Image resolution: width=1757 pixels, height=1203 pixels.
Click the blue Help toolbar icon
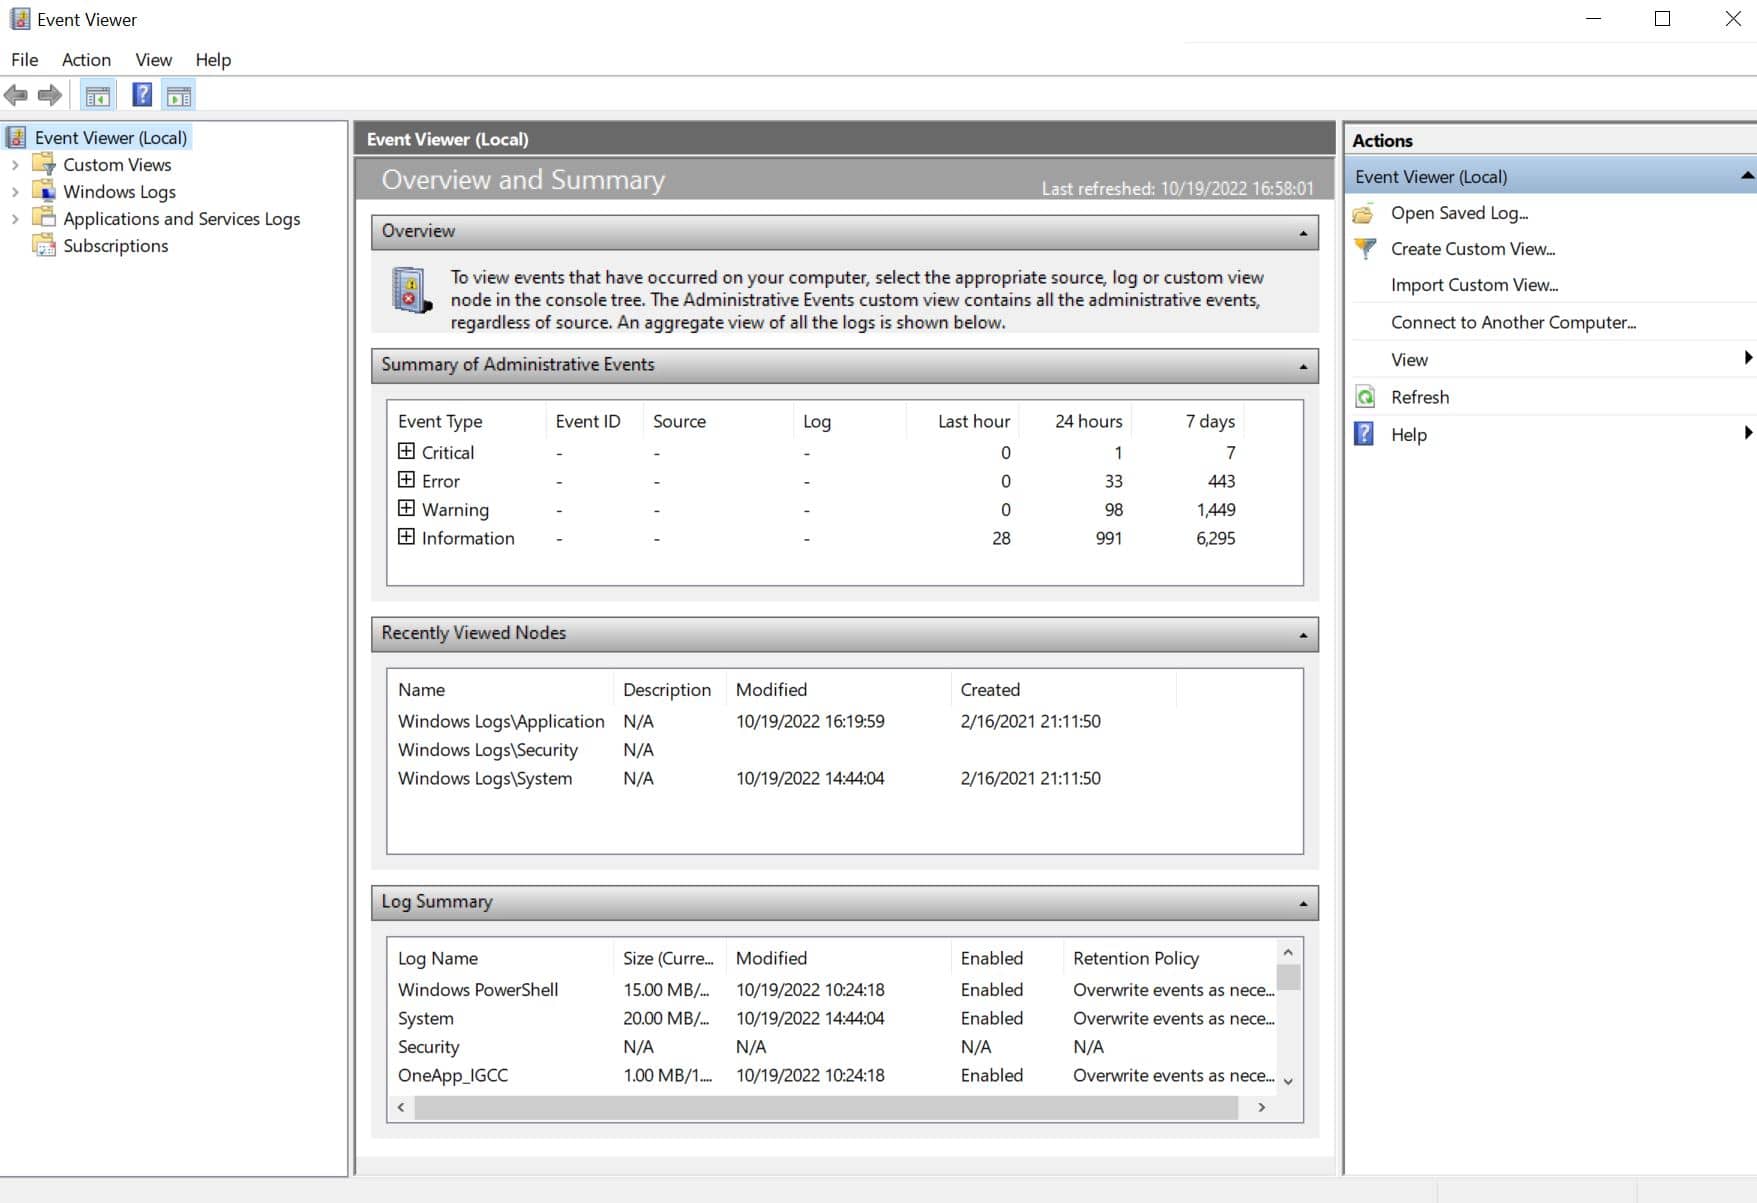pyautogui.click(x=142, y=95)
